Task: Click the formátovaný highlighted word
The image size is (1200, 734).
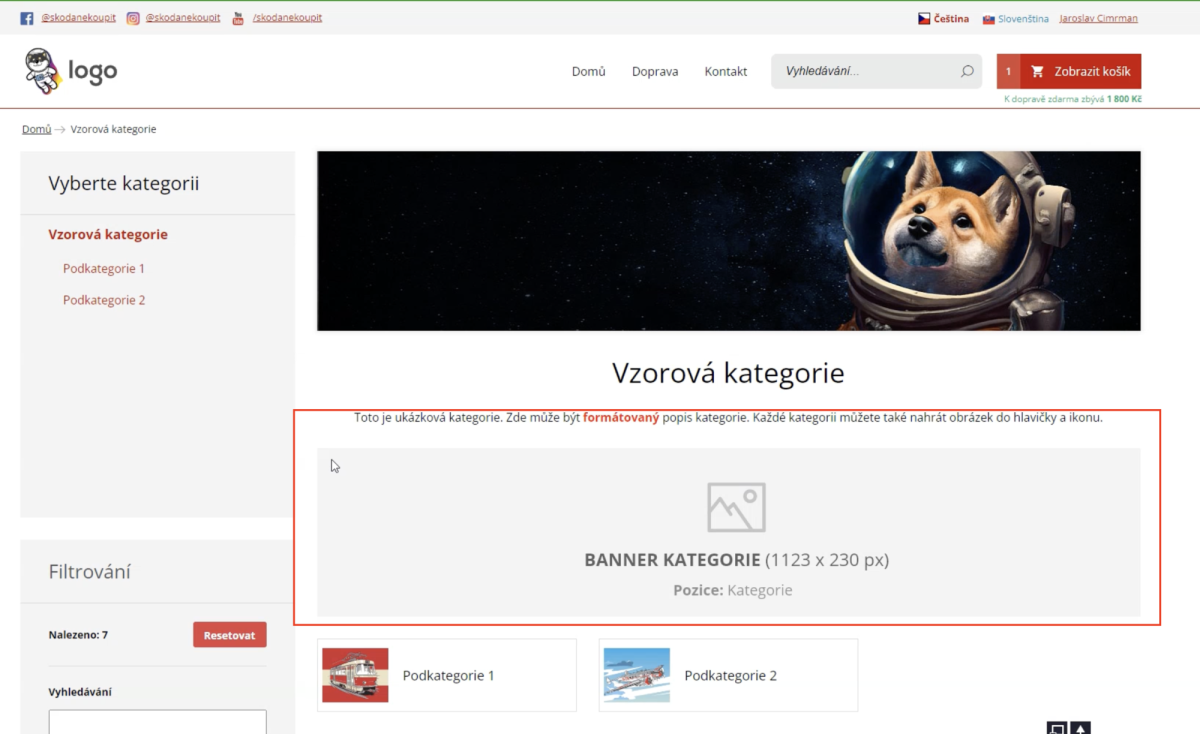Action: (x=621, y=417)
